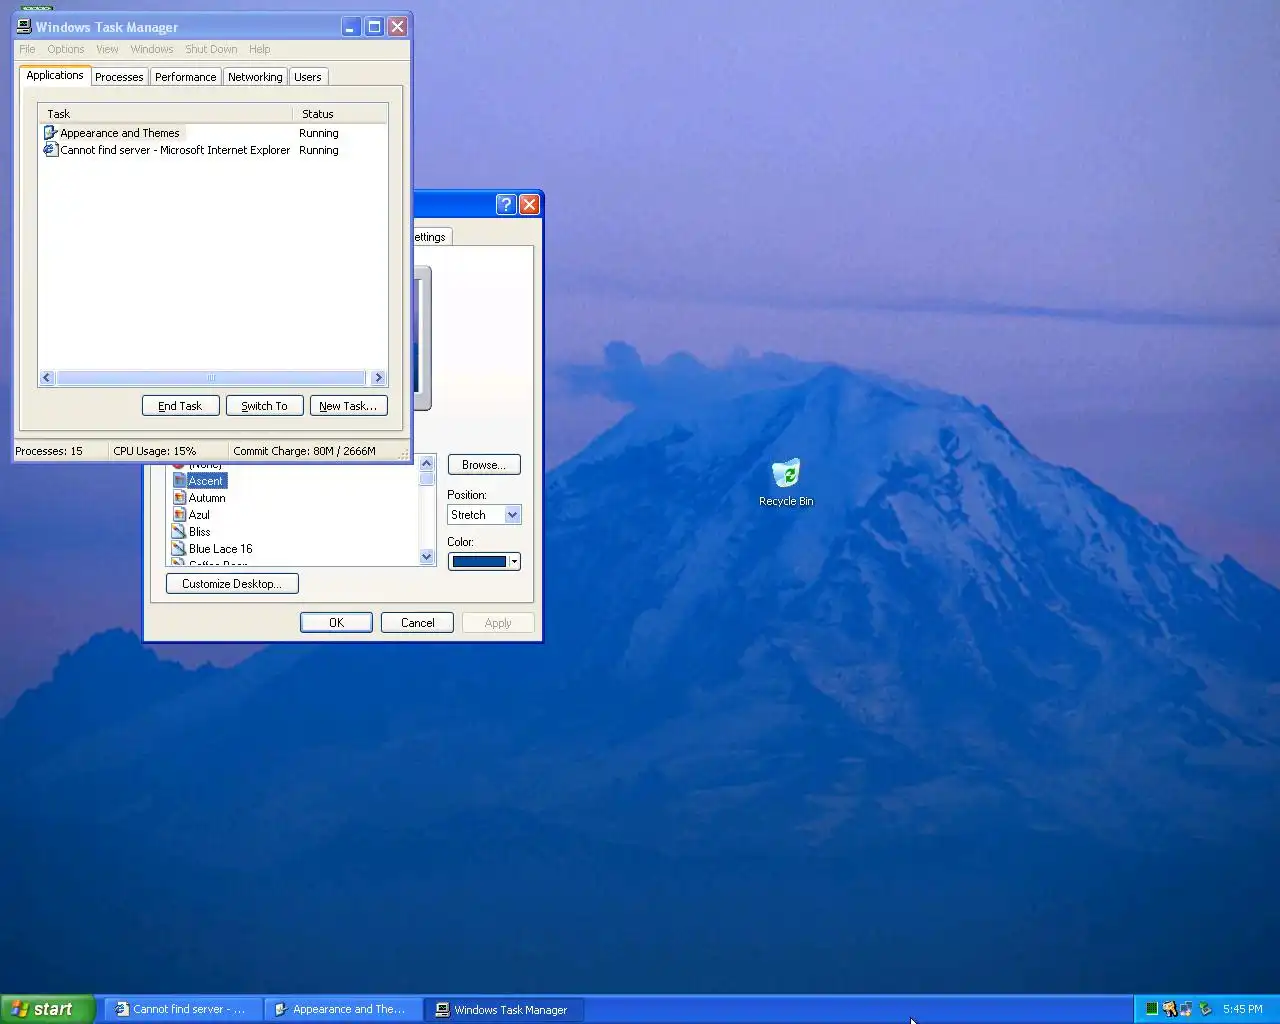The height and width of the screenshot is (1024, 1280).
Task: Click left arrow of task list scrollbar
Action: click(x=47, y=377)
